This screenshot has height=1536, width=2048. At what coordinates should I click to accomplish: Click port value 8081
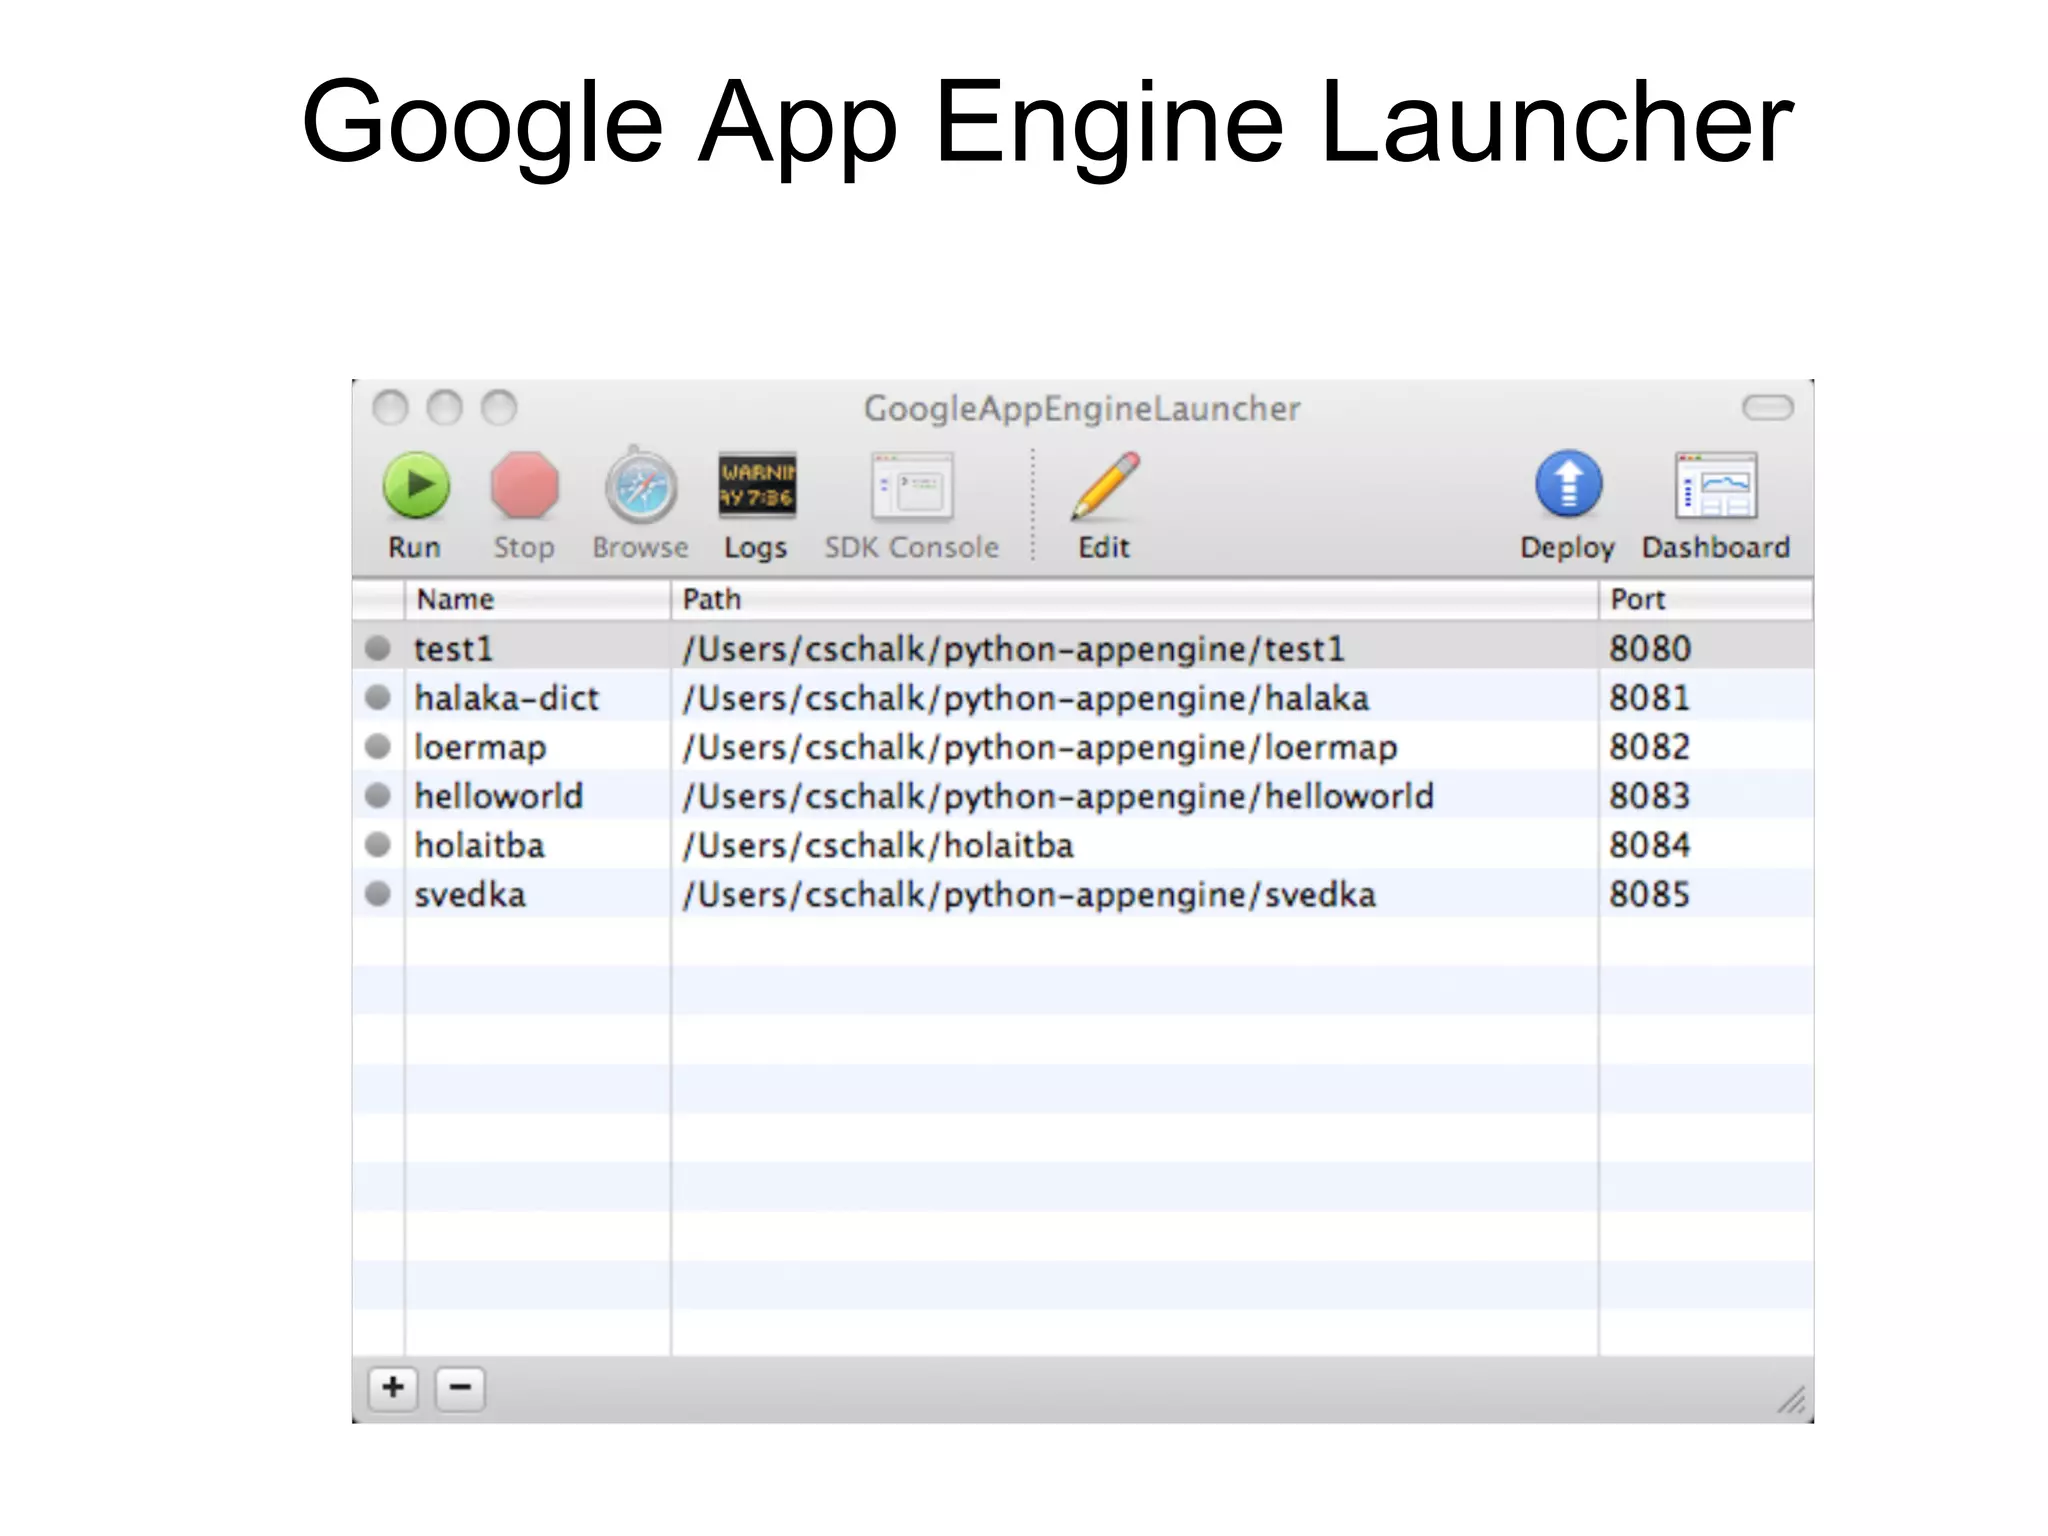click(1650, 698)
